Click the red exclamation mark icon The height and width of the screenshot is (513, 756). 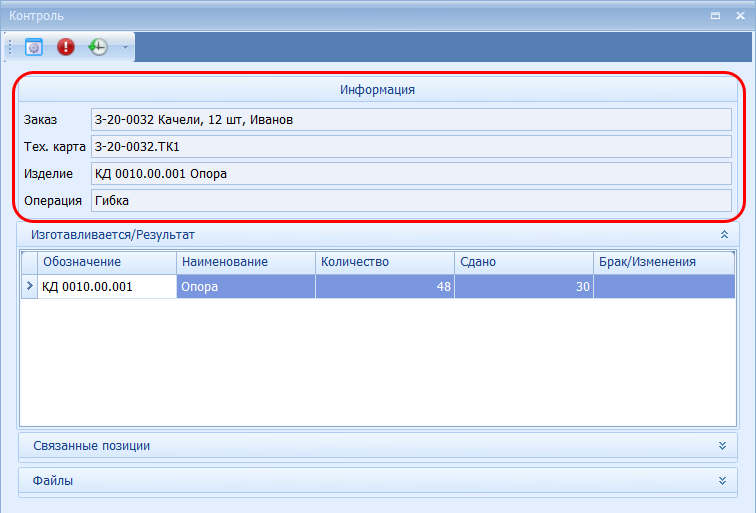(66, 47)
